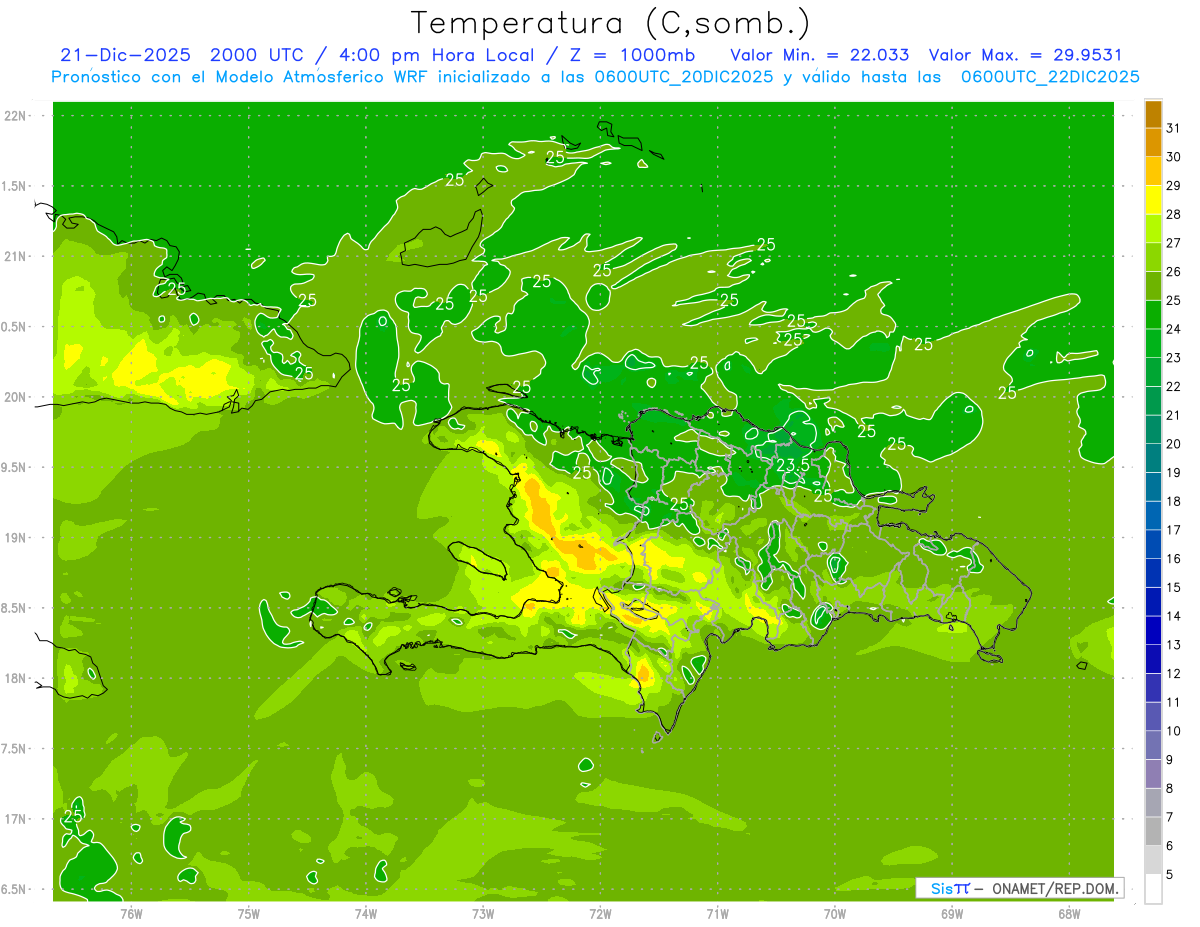The height and width of the screenshot is (927, 1200).
Task: Click the yellow colorbar swatch between 28 and 29
Action: [1153, 200]
